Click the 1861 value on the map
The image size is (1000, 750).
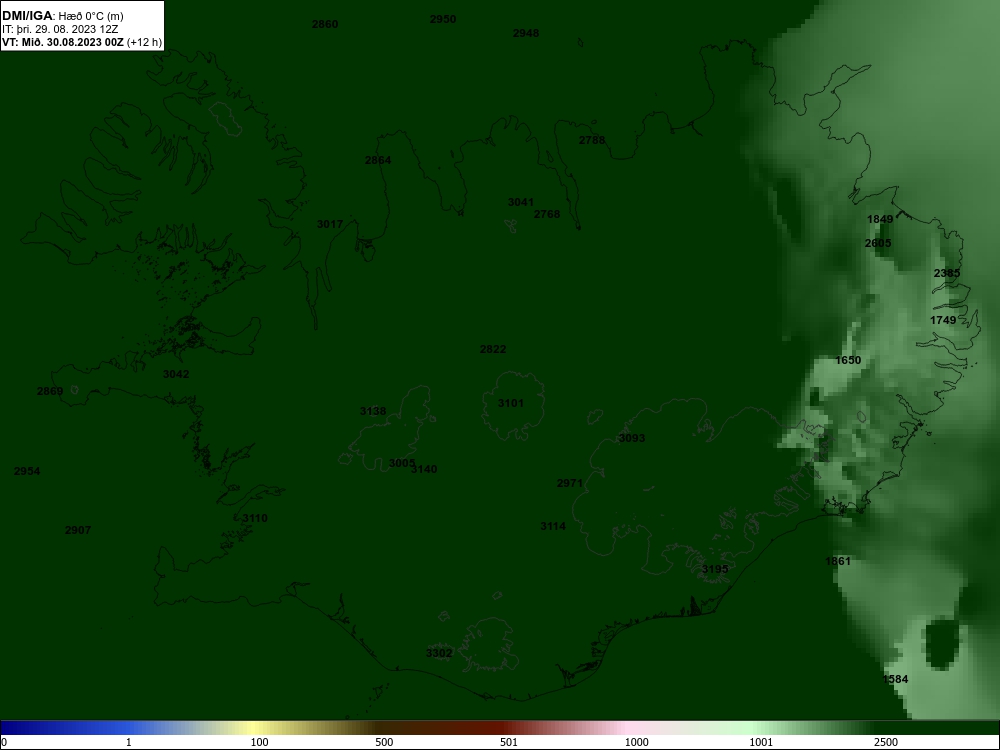tap(837, 561)
